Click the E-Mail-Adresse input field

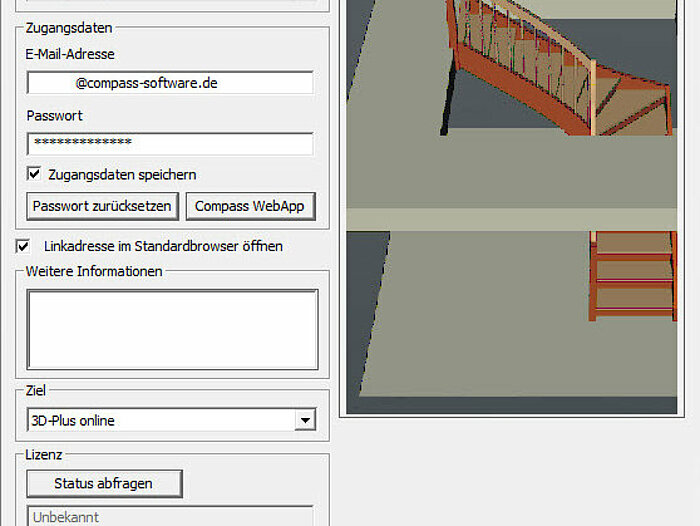pyautogui.click(x=170, y=83)
